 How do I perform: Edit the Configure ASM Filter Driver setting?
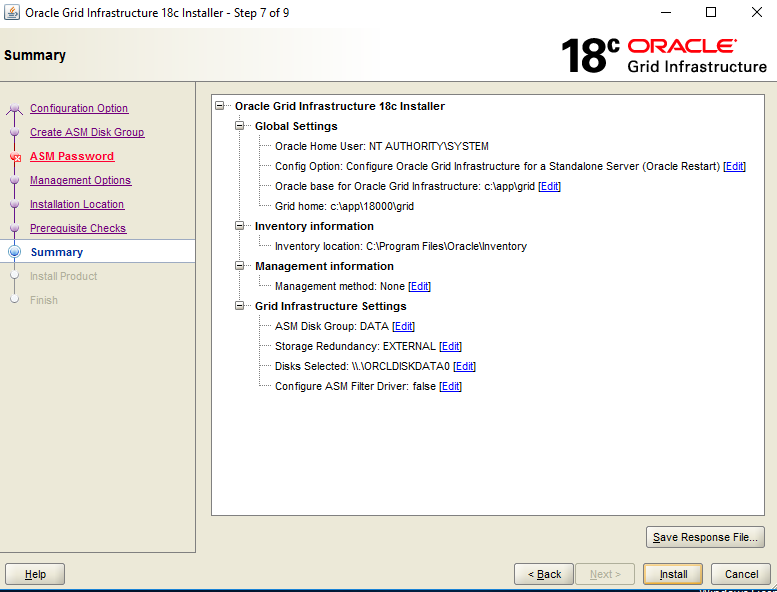[450, 386]
